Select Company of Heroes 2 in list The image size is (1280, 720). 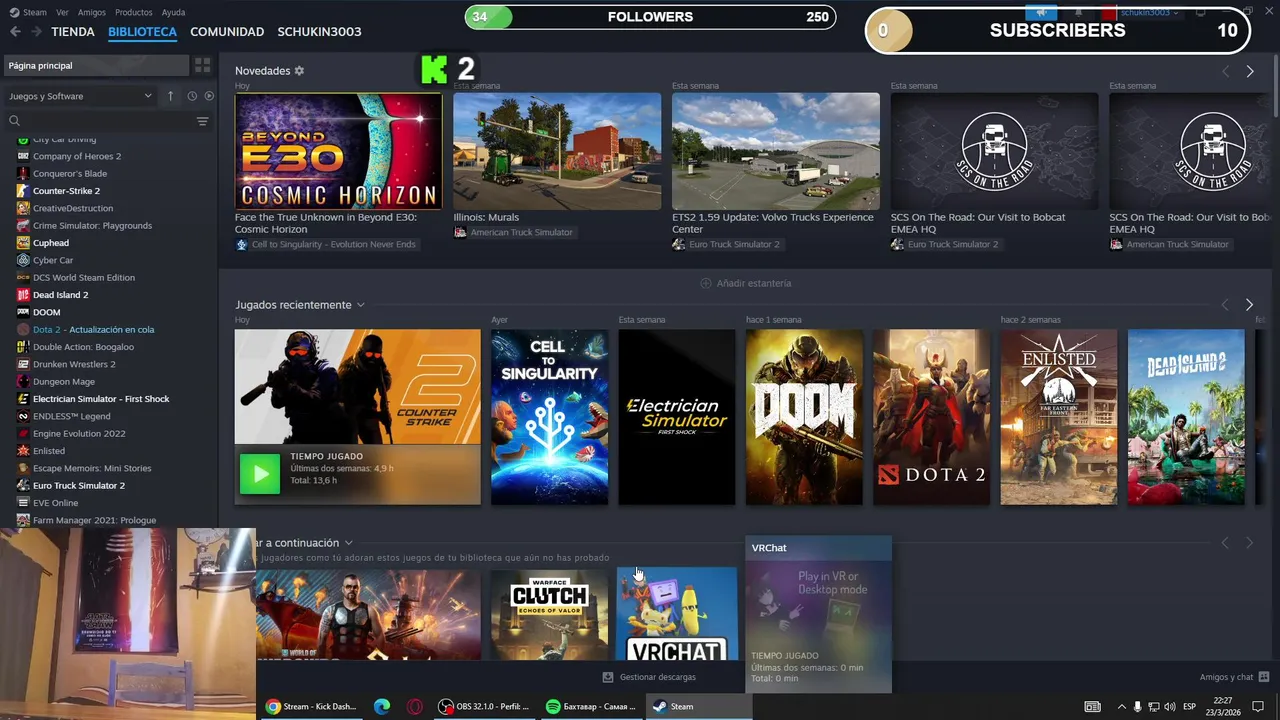[x=77, y=156]
